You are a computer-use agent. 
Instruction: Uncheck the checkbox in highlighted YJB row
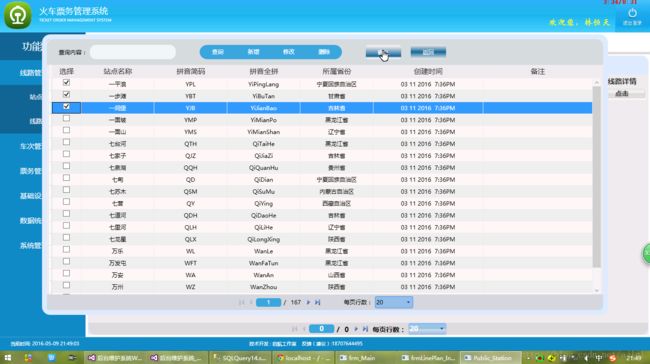coord(66,107)
